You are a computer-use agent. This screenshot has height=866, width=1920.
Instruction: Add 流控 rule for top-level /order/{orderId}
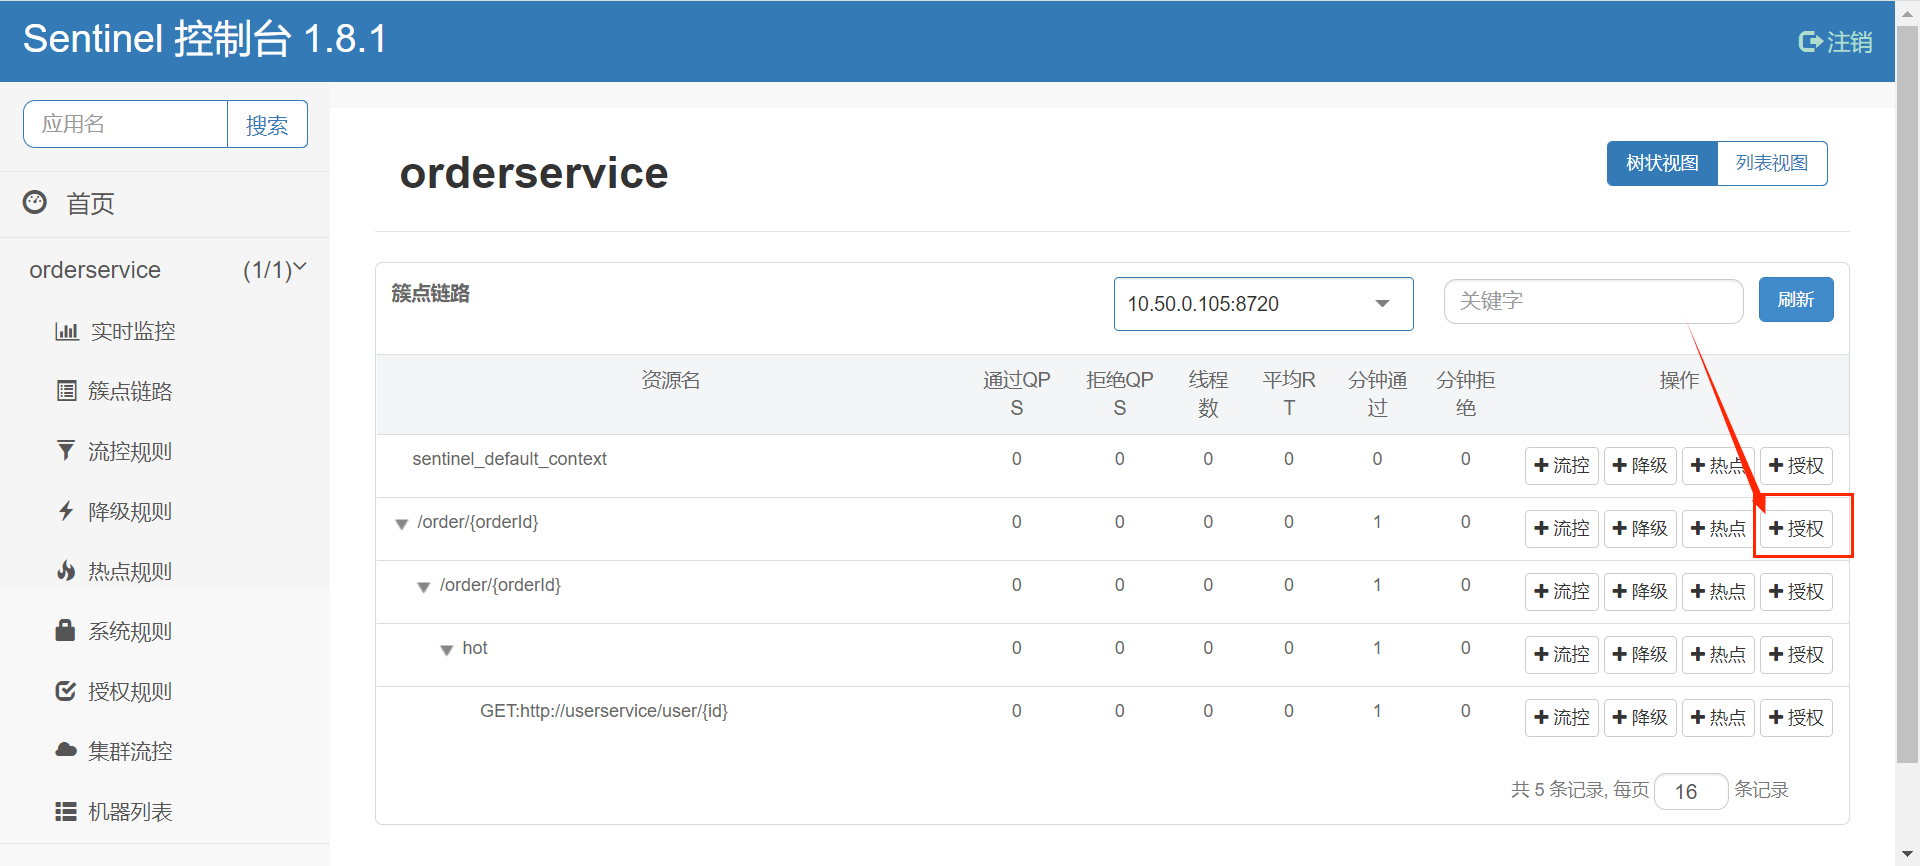click(x=1561, y=528)
